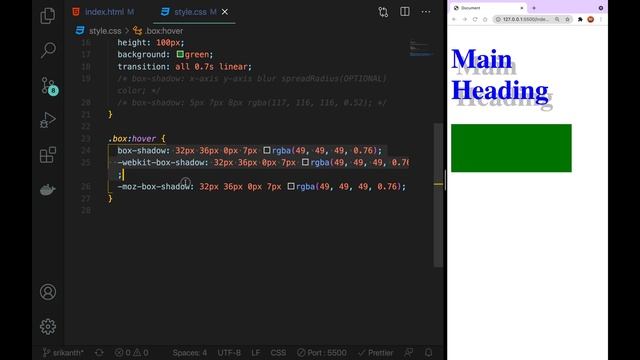Click the zoom magnifier in address bar
The image size is (640, 360).
point(557,19)
